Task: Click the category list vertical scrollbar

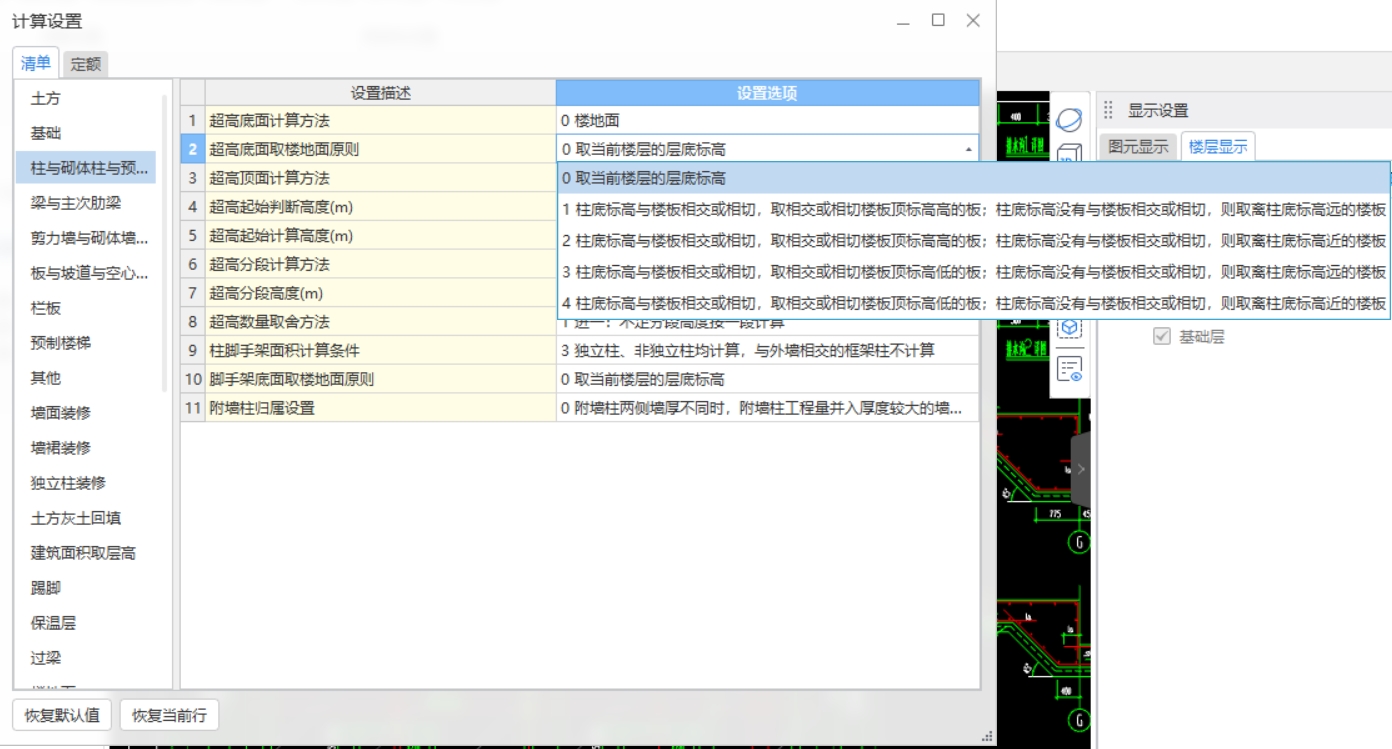Action: [165, 242]
